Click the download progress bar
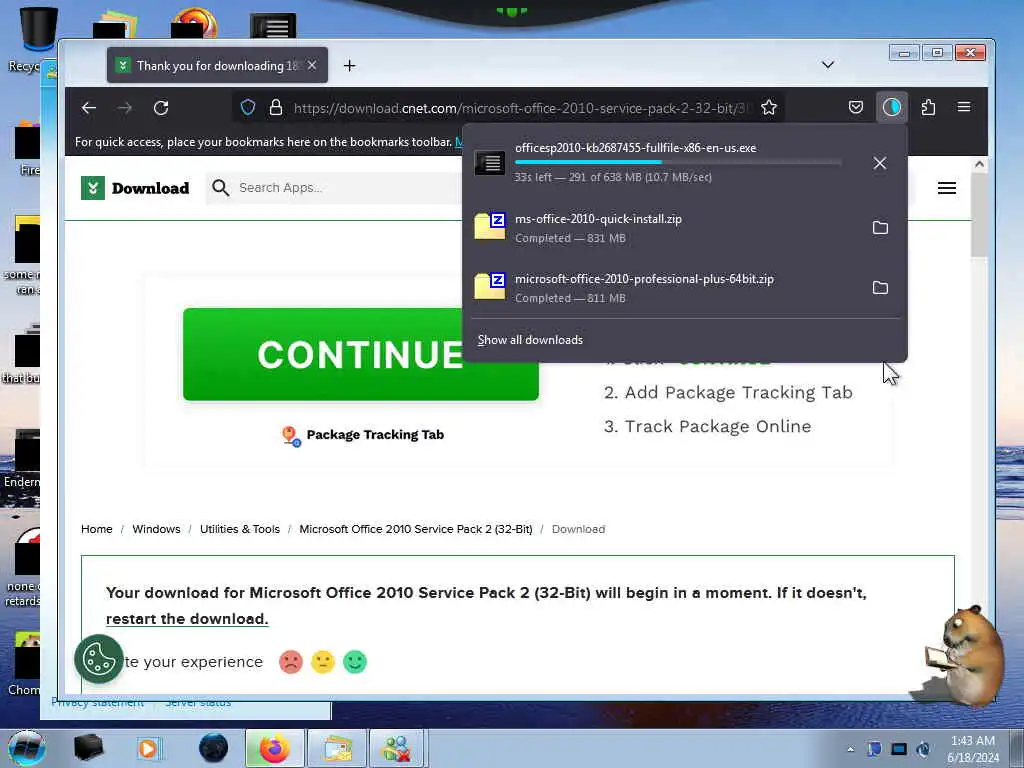The image size is (1024, 768). (x=678, y=162)
